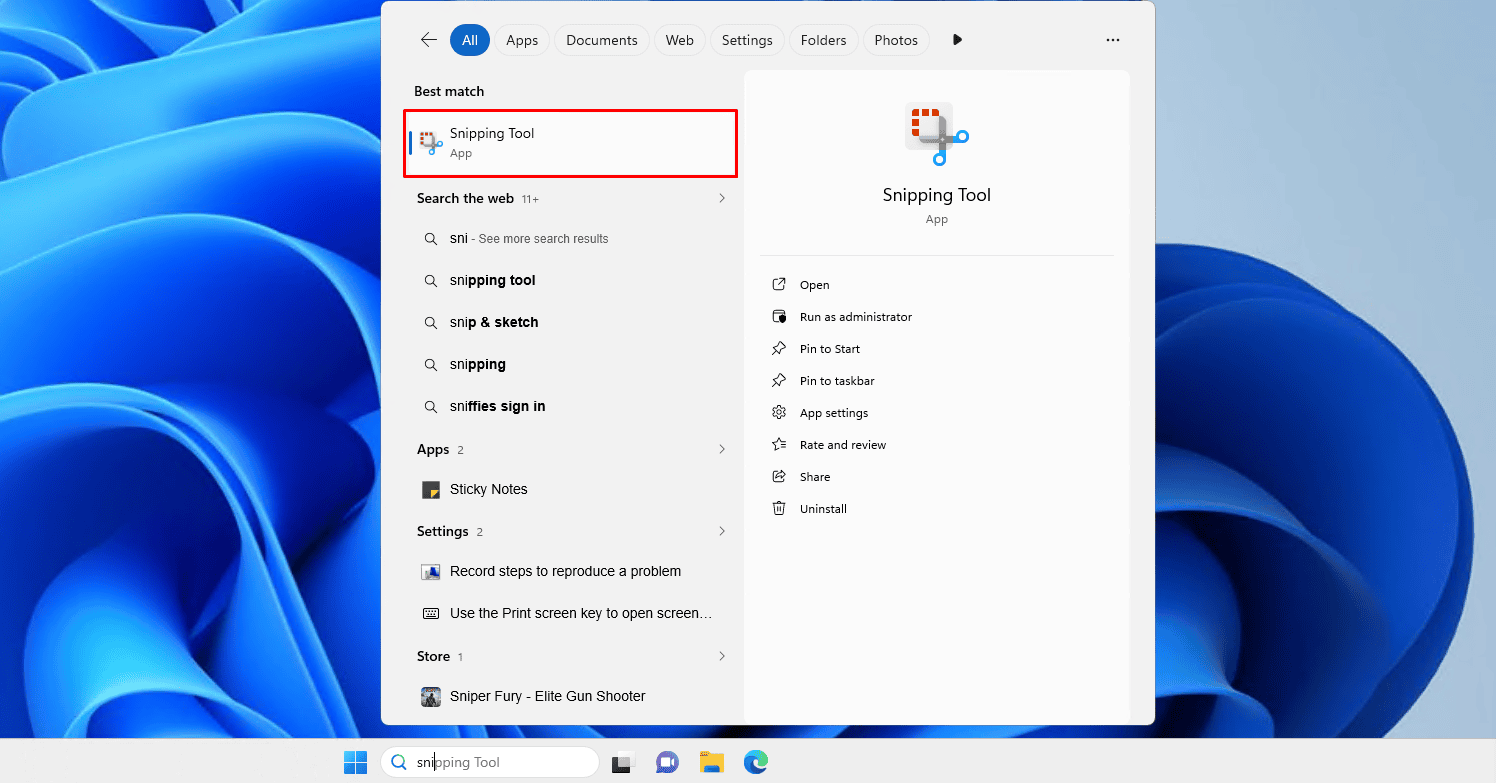Switch to the Folders filter tab
The height and width of the screenshot is (783, 1496).
point(824,40)
